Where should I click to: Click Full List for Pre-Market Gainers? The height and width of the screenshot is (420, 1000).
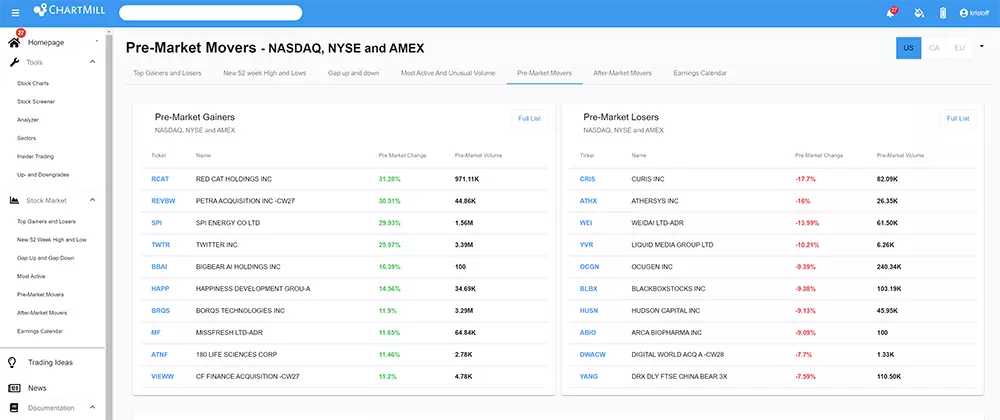click(x=529, y=118)
